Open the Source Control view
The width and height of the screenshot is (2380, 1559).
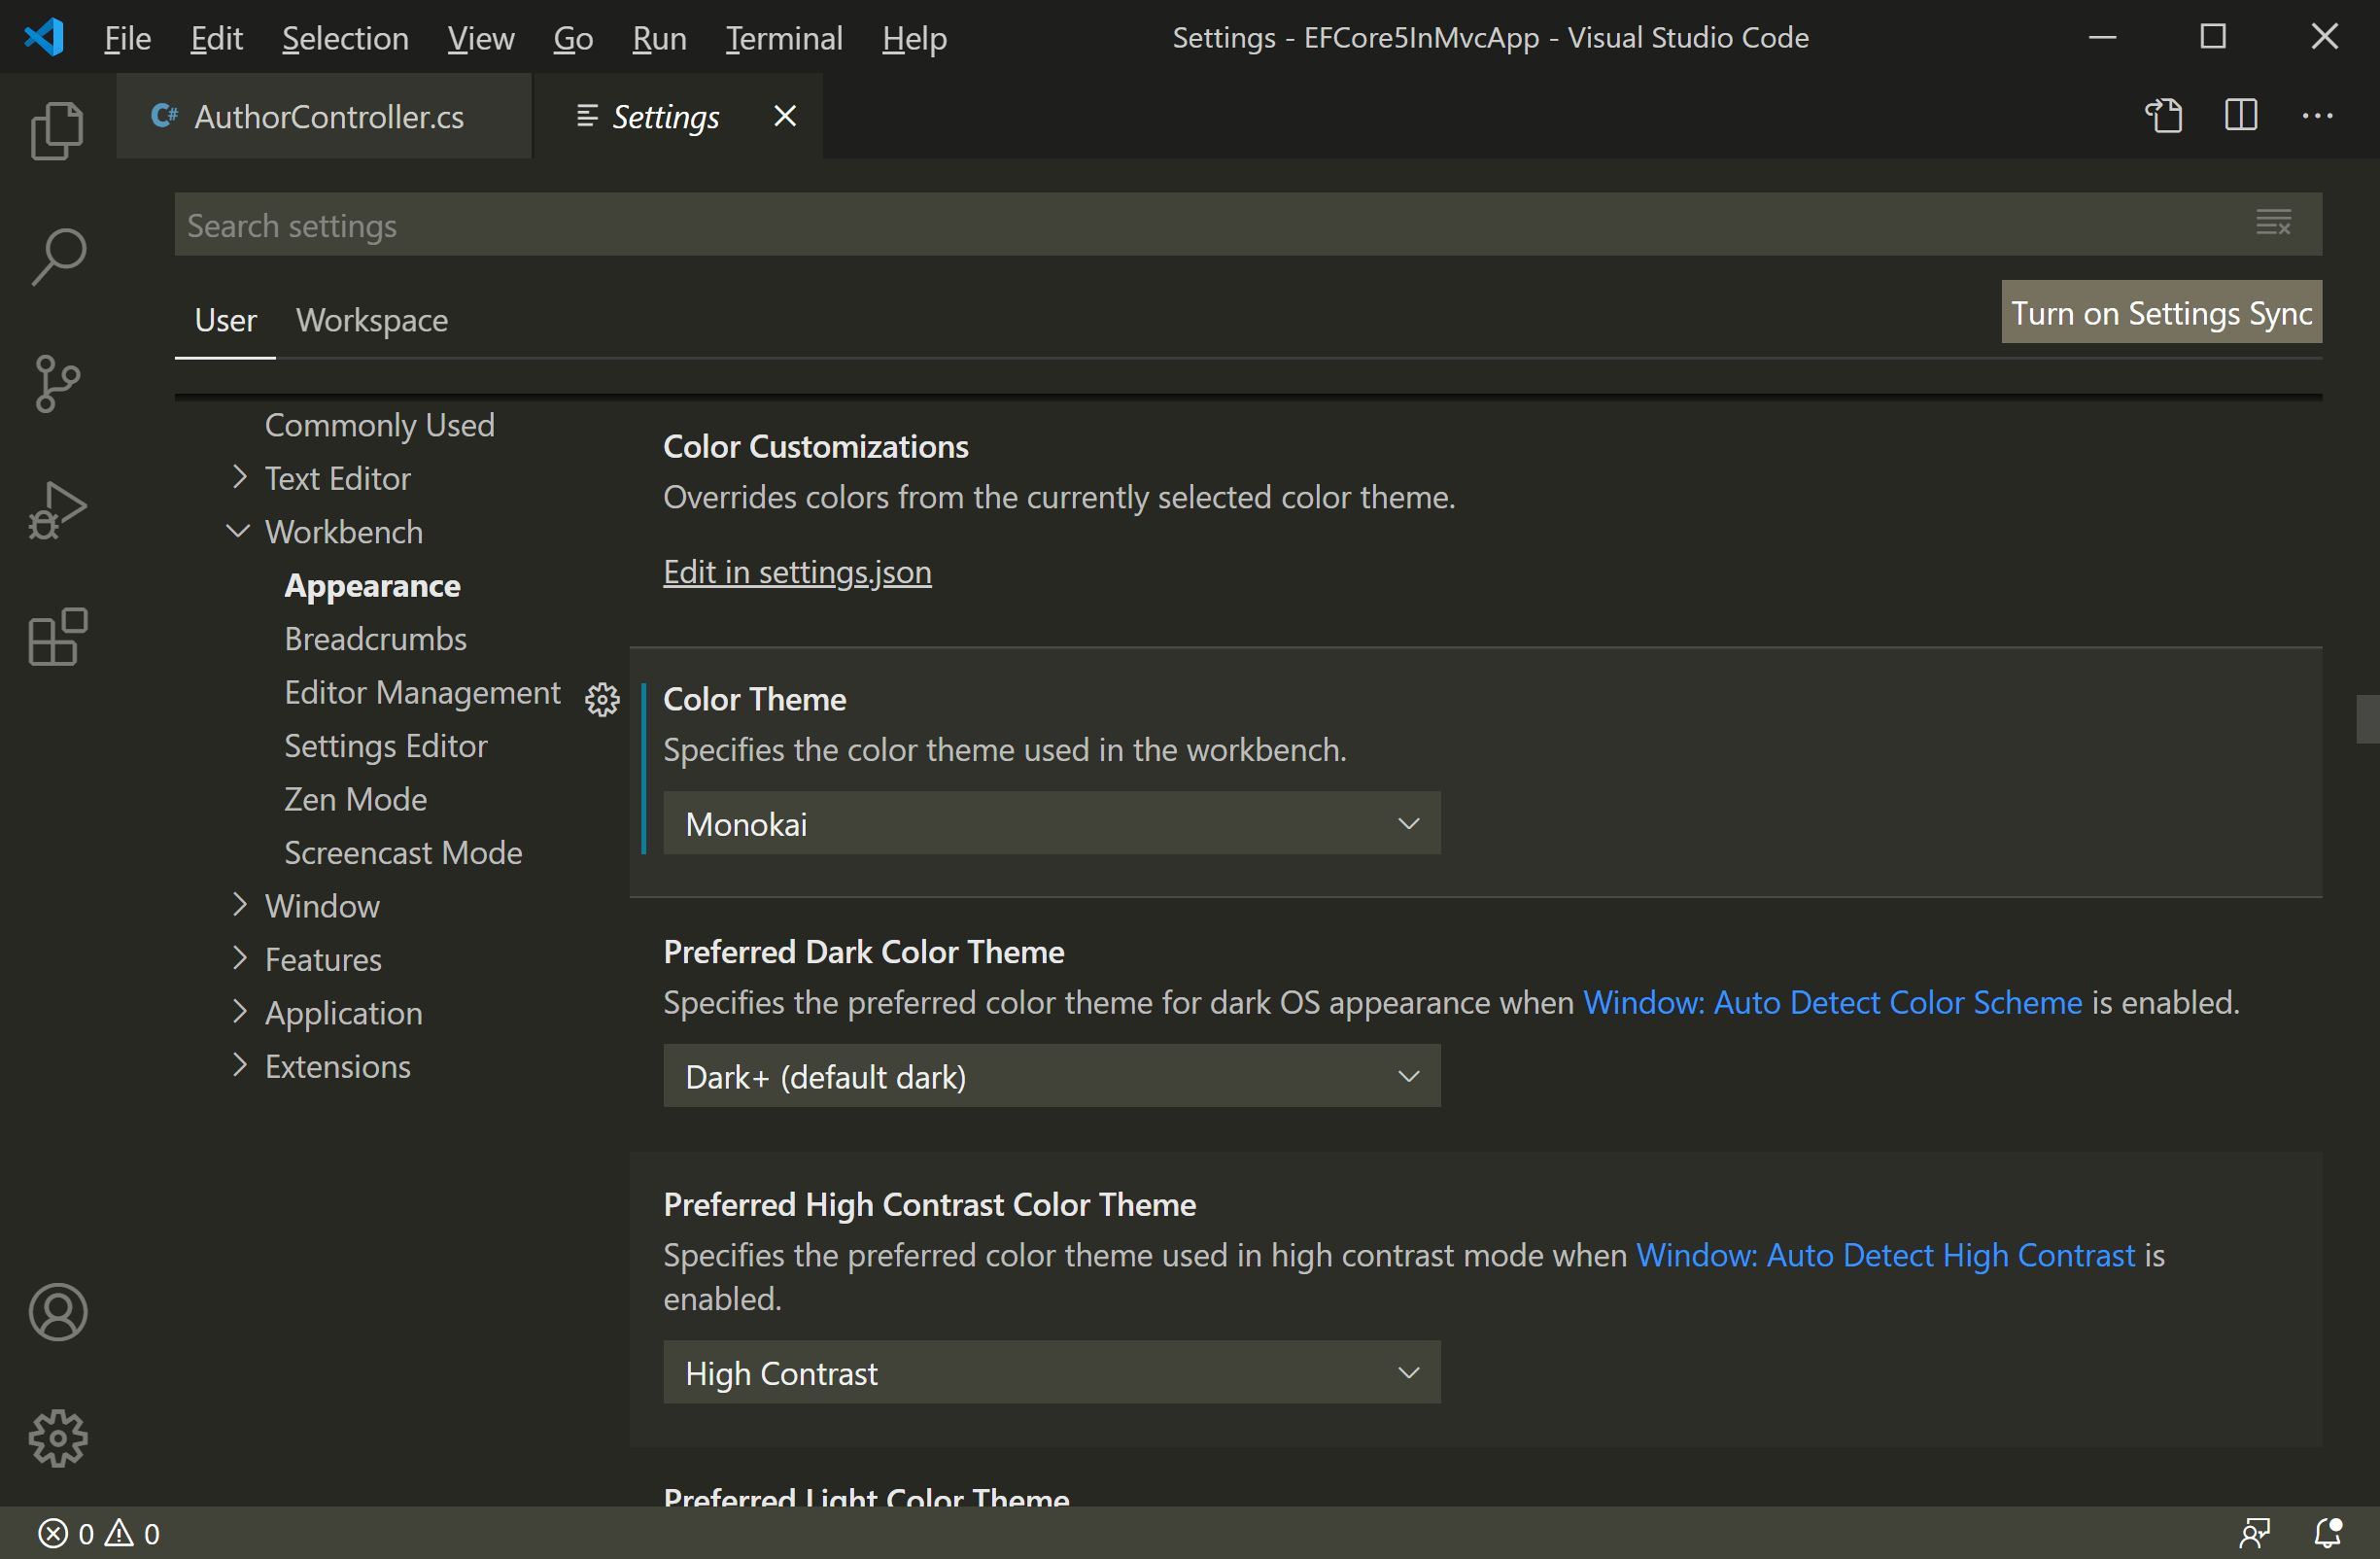click(57, 384)
